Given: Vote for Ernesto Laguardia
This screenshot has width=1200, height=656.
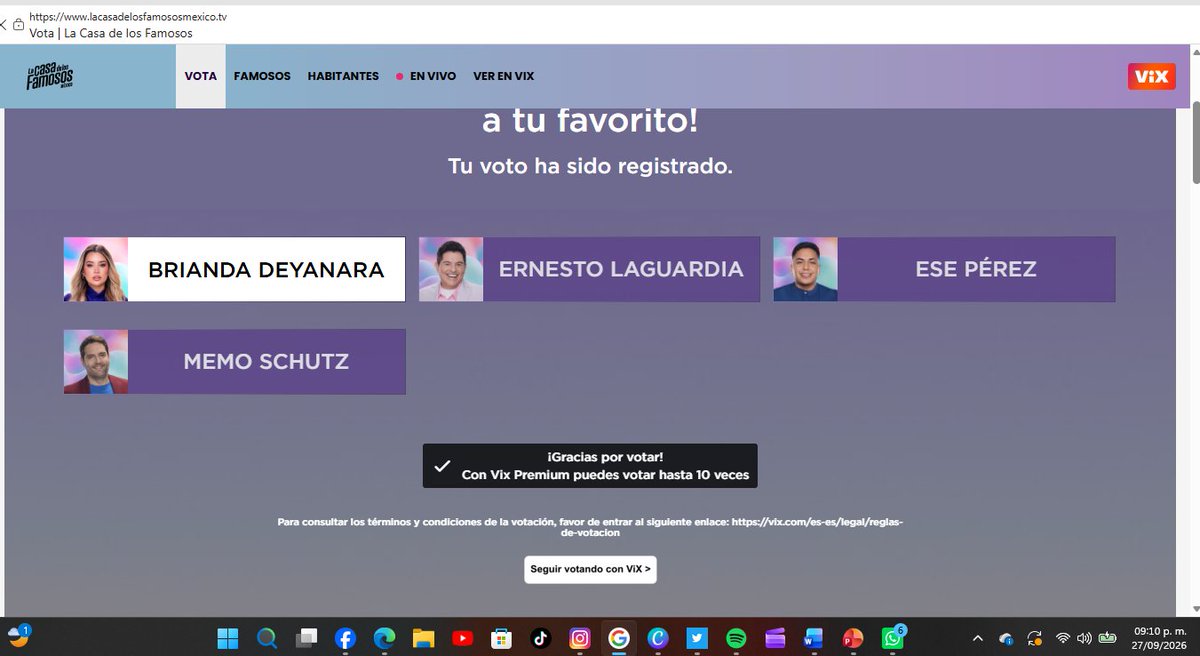Looking at the screenshot, I should pos(589,269).
